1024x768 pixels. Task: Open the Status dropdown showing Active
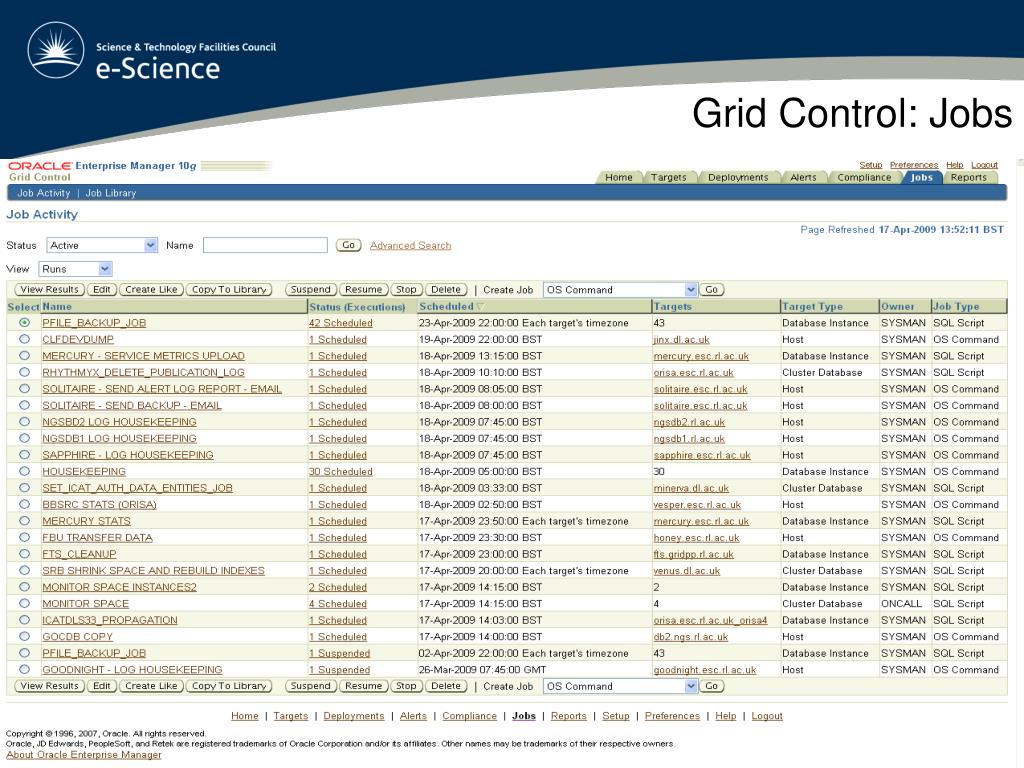pyautogui.click(x=102, y=245)
